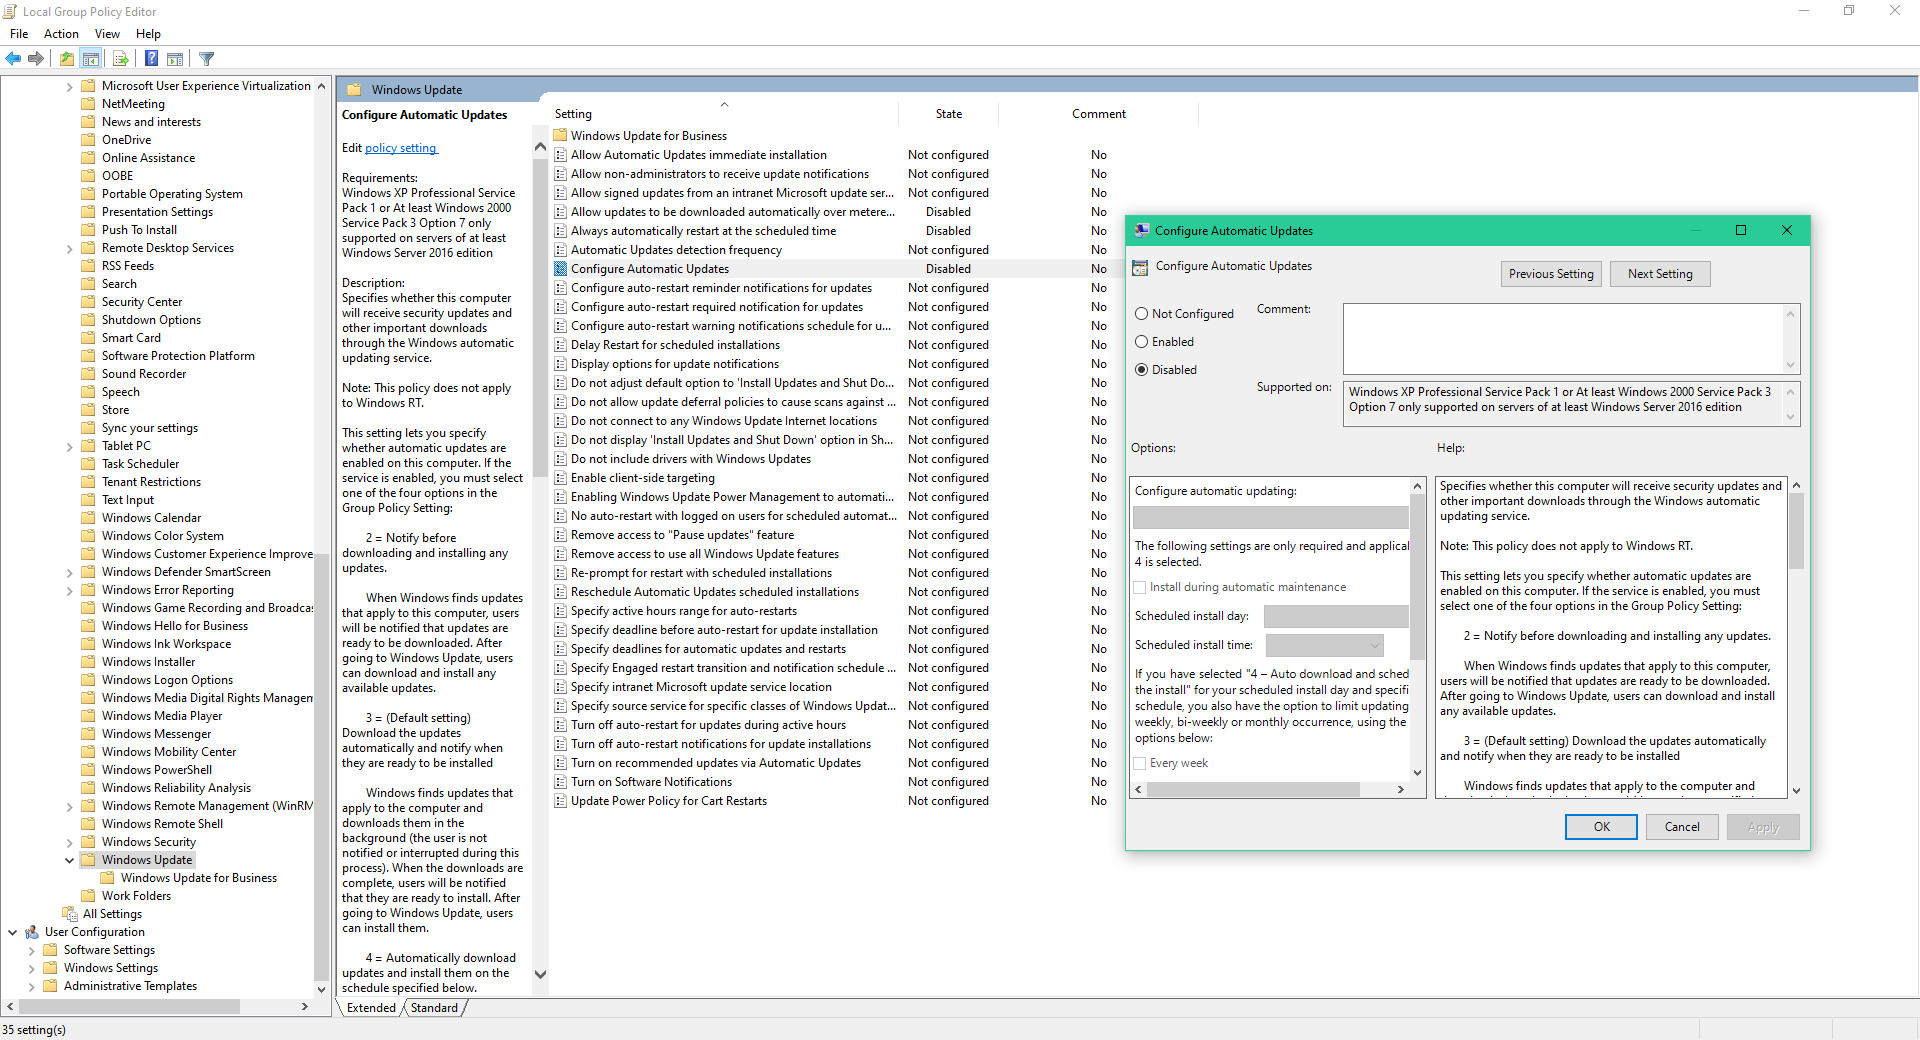Screen dimensions: 1920x1040
Task: Click policy icon beside Turn on Software Notifications
Action: (x=561, y=782)
